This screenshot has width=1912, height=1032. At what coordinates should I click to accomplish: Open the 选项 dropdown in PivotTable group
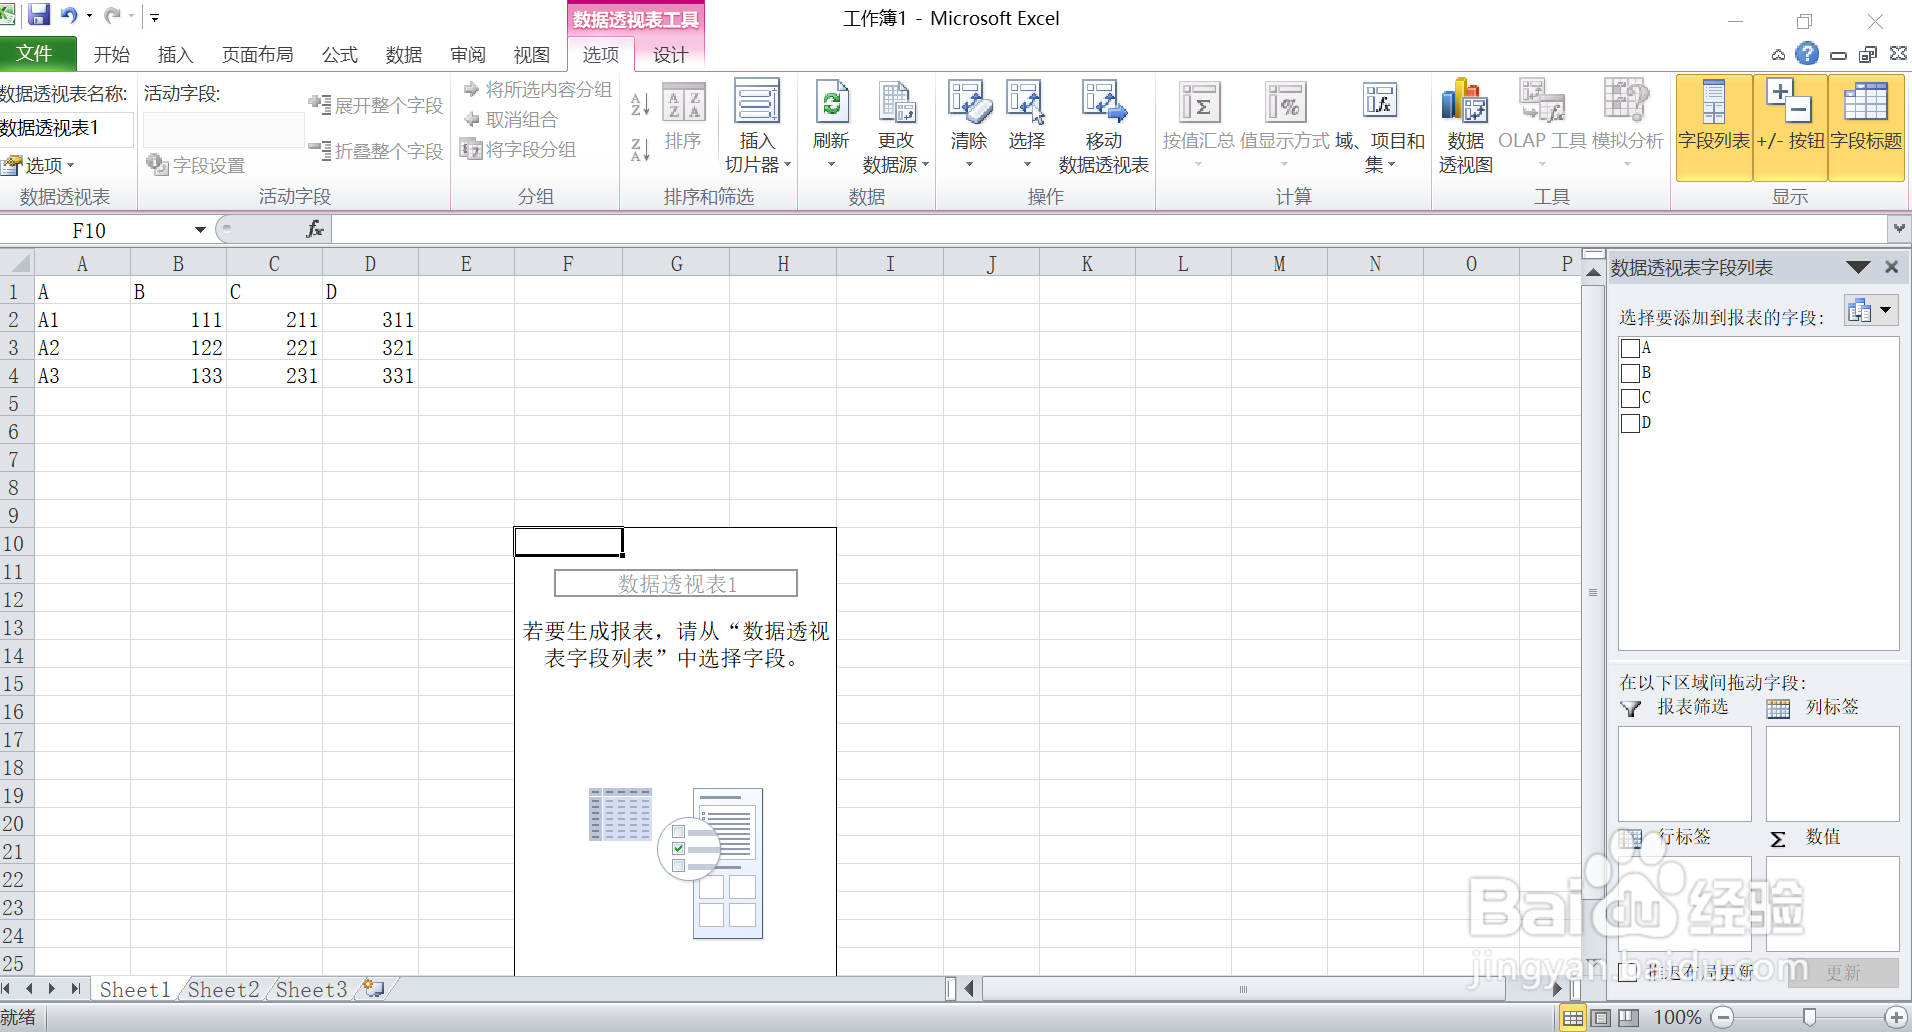click(x=42, y=165)
